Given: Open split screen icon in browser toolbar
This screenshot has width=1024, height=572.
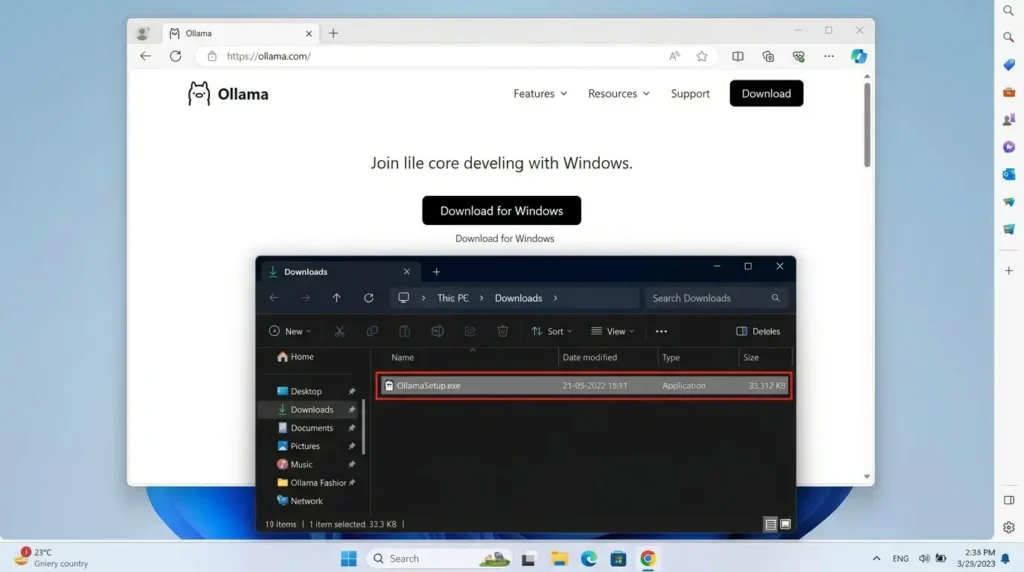Looking at the screenshot, I should coord(738,56).
